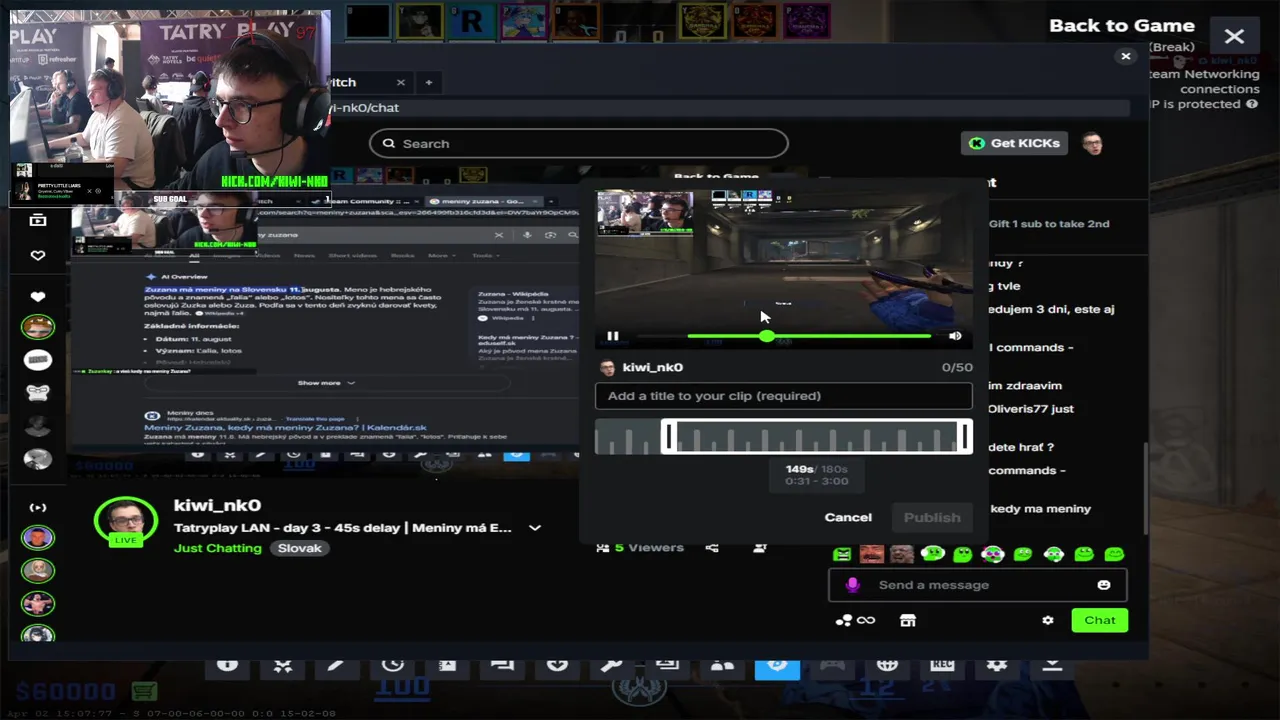This screenshot has height=720, width=1280.
Task: Select the last emote in chat emote row
Action: click(x=1114, y=554)
